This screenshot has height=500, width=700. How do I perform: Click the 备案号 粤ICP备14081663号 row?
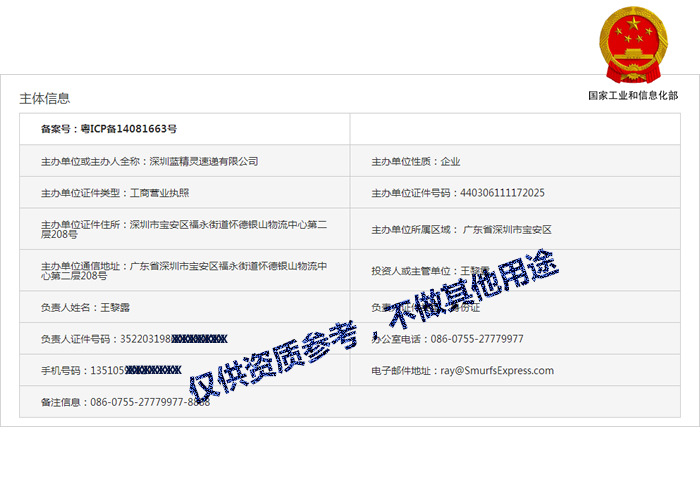tap(109, 129)
